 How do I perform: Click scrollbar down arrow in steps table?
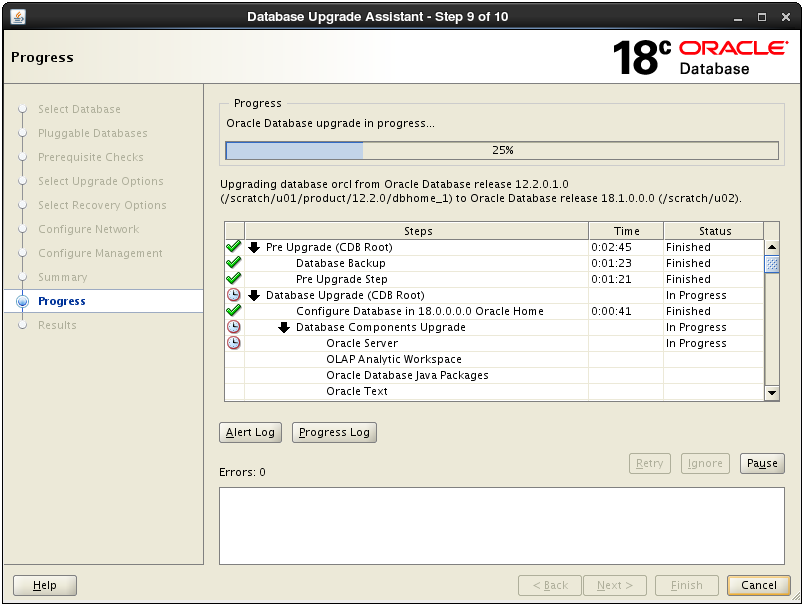[772, 393]
